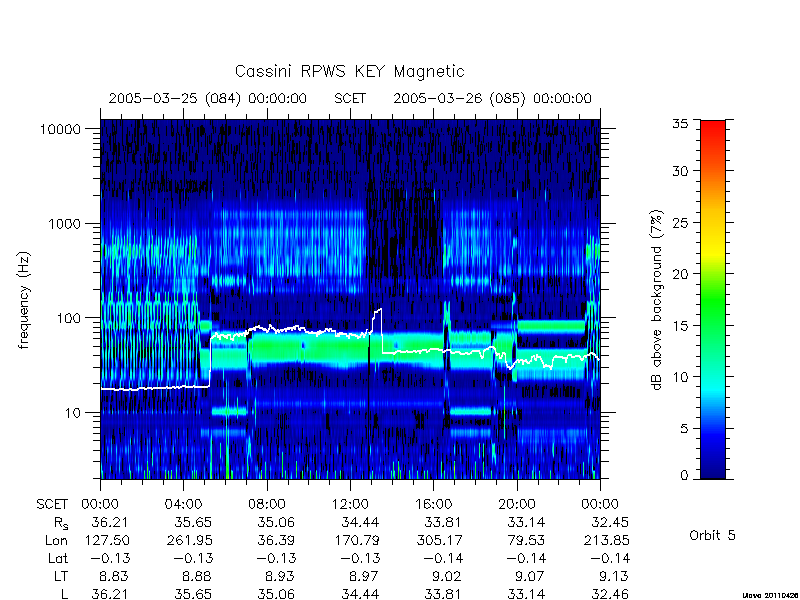Click the "20:00" time tick label
This screenshot has height=600, width=800.
click(517, 505)
